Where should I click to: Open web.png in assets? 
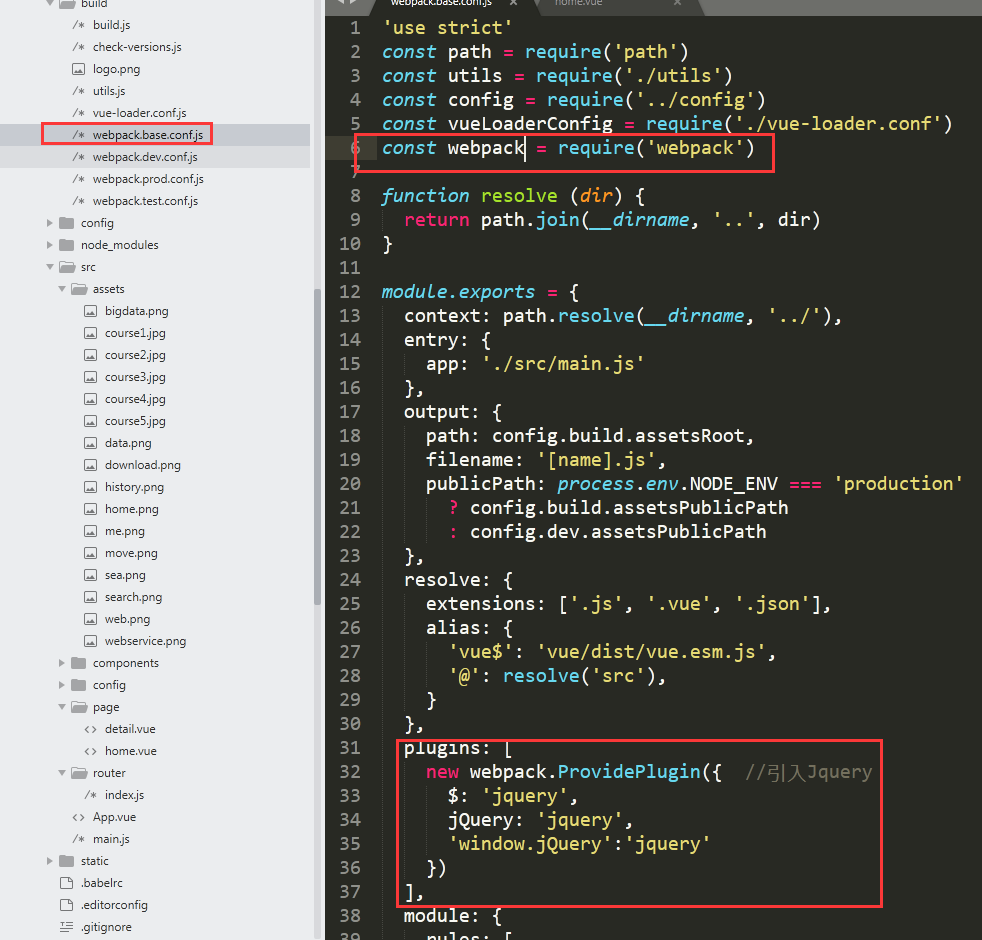(128, 619)
